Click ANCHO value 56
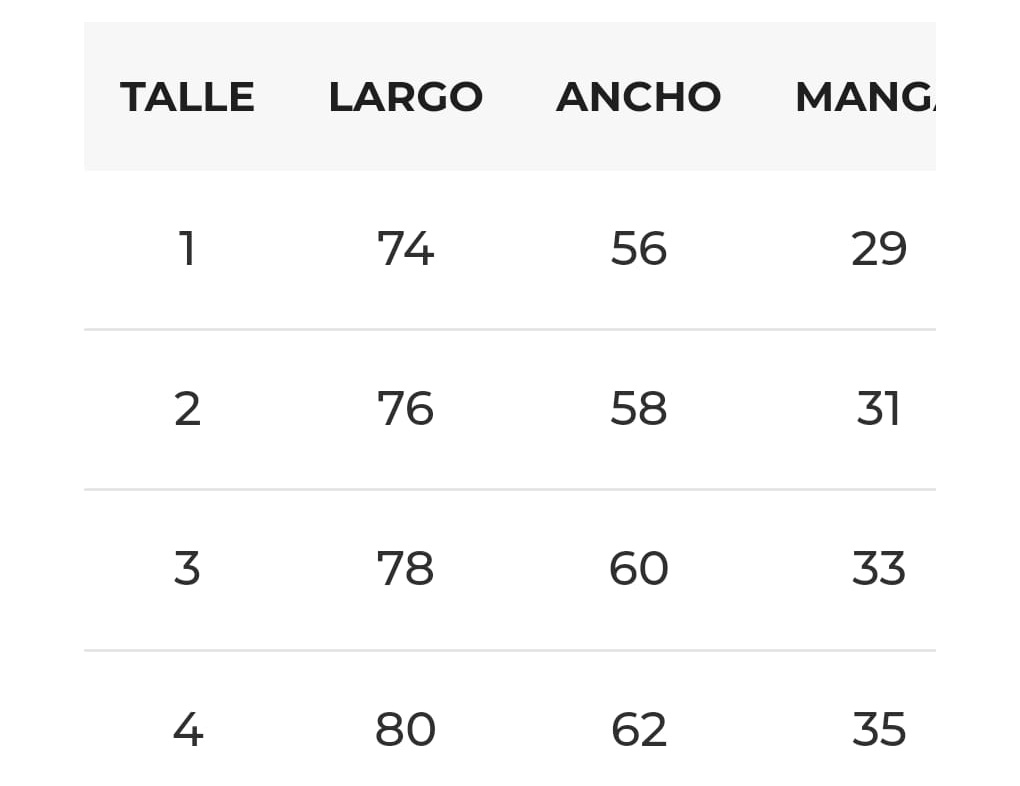The width and height of the screenshot is (1020, 786). click(x=638, y=249)
